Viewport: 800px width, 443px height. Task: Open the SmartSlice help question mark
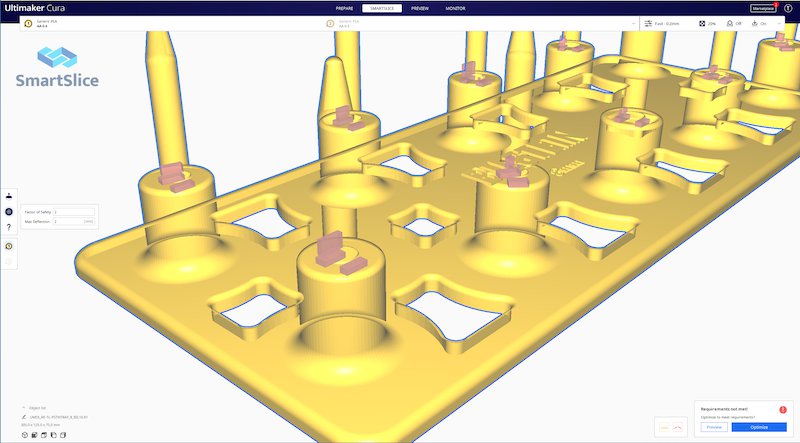(x=9, y=227)
